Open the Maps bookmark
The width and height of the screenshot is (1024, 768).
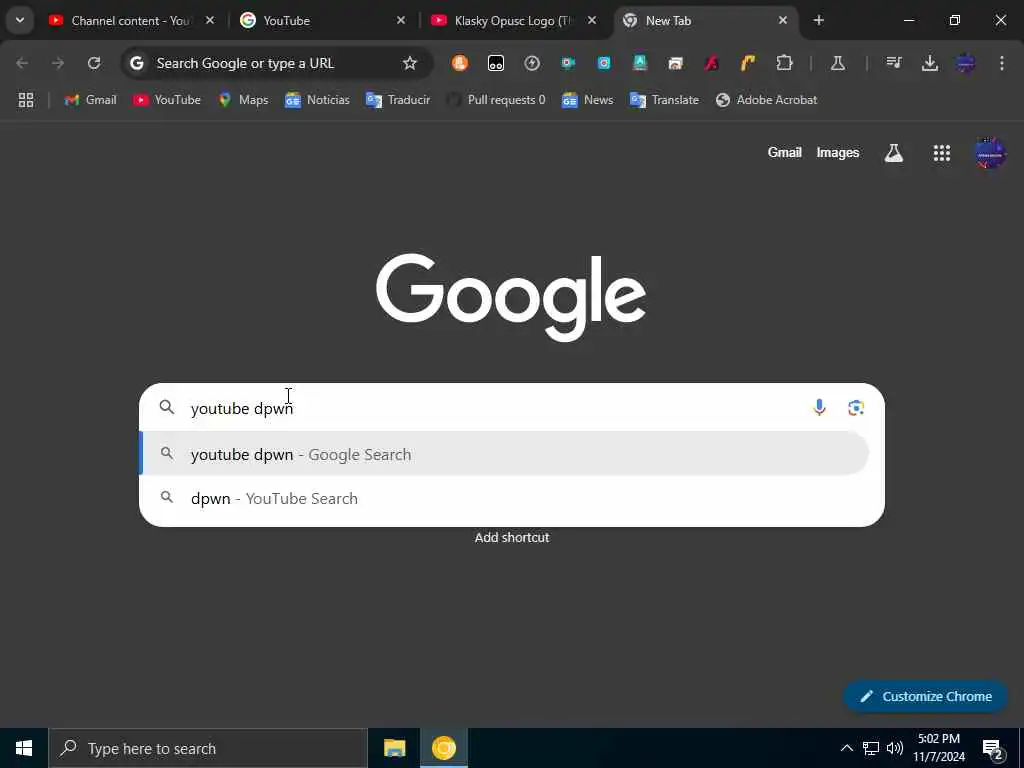click(244, 100)
